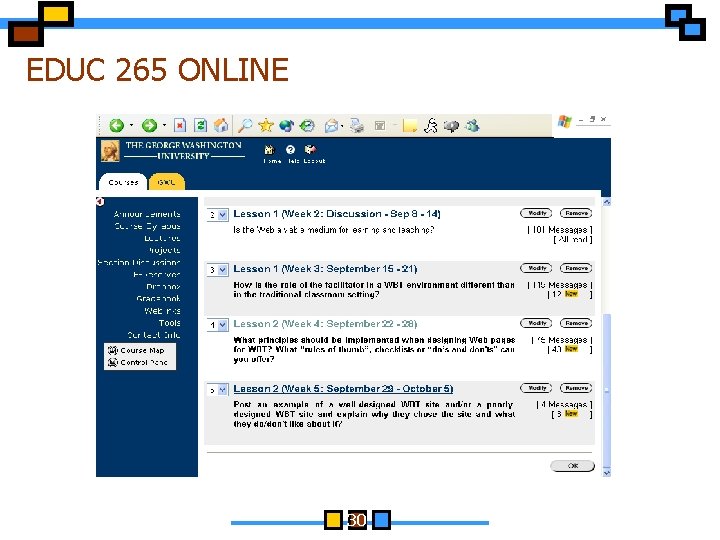Open the browser History icon
Image resolution: width=720 pixels, height=540 pixels.
point(307,125)
